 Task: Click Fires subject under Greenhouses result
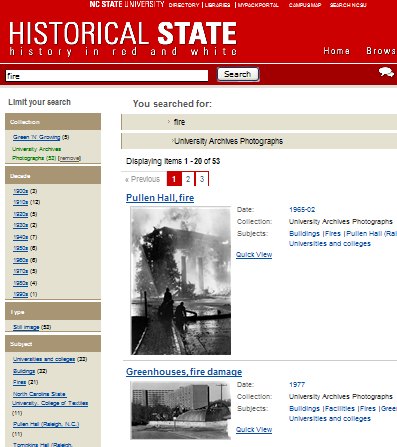coord(368,409)
